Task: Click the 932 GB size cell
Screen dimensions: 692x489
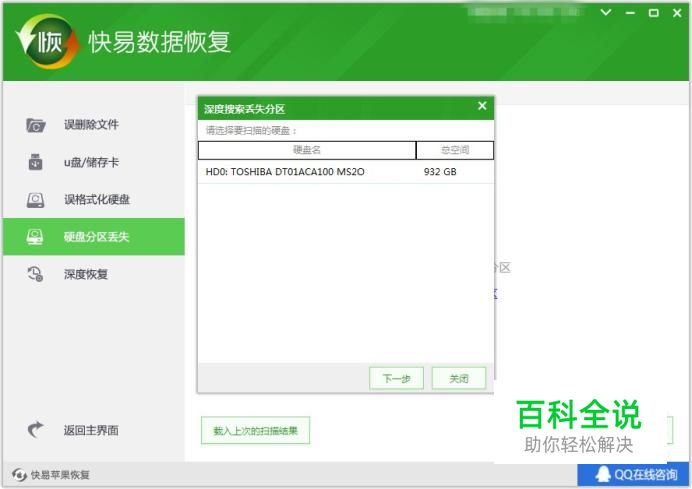Action: (x=440, y=172)
